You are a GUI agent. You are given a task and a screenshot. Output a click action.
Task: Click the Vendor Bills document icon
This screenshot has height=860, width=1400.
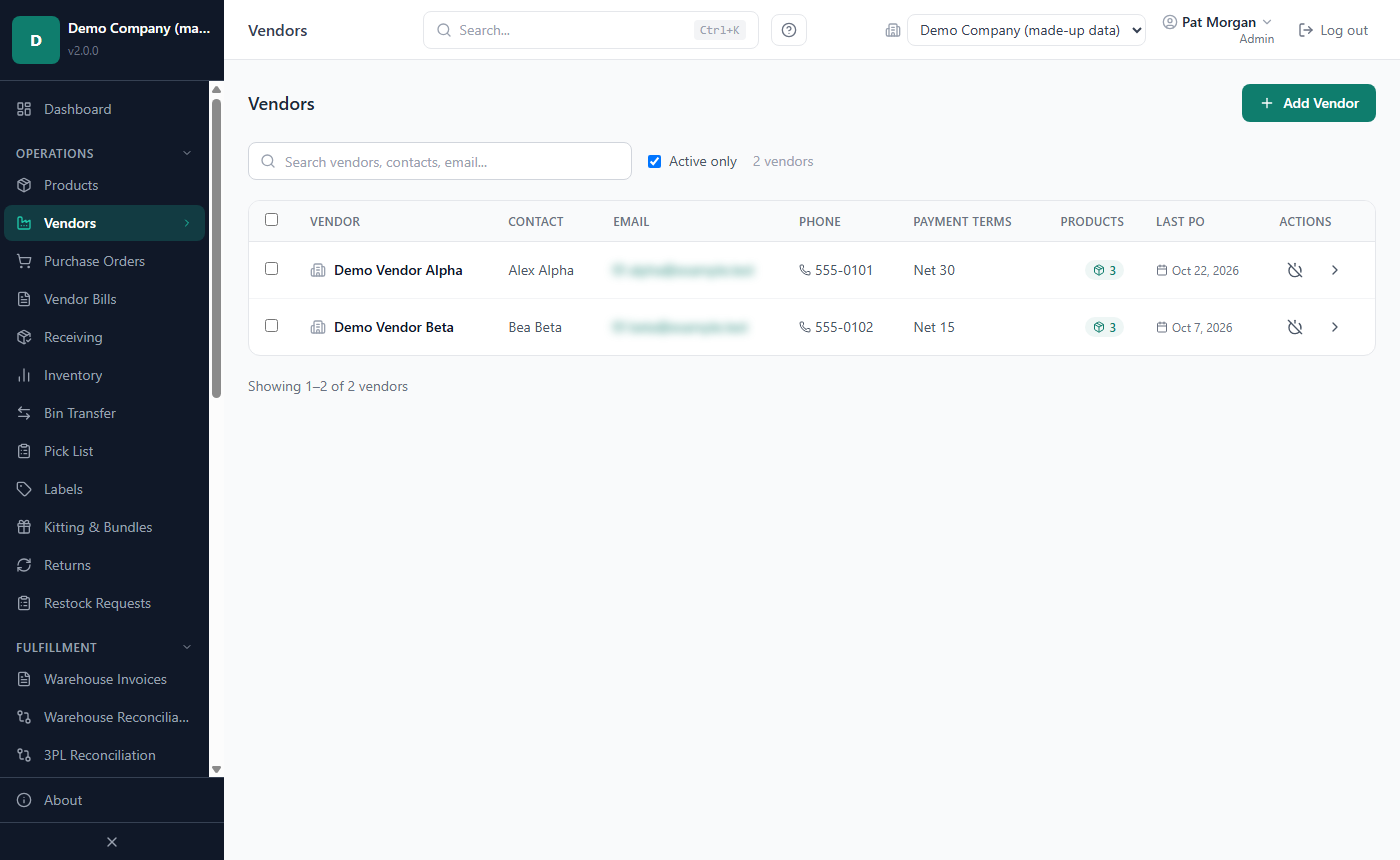coord(24,299)
